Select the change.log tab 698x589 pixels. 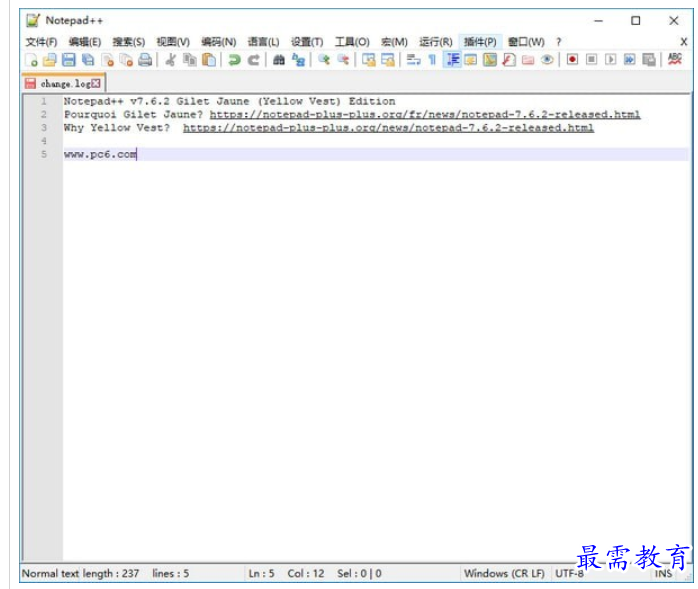tap(64, 83)
